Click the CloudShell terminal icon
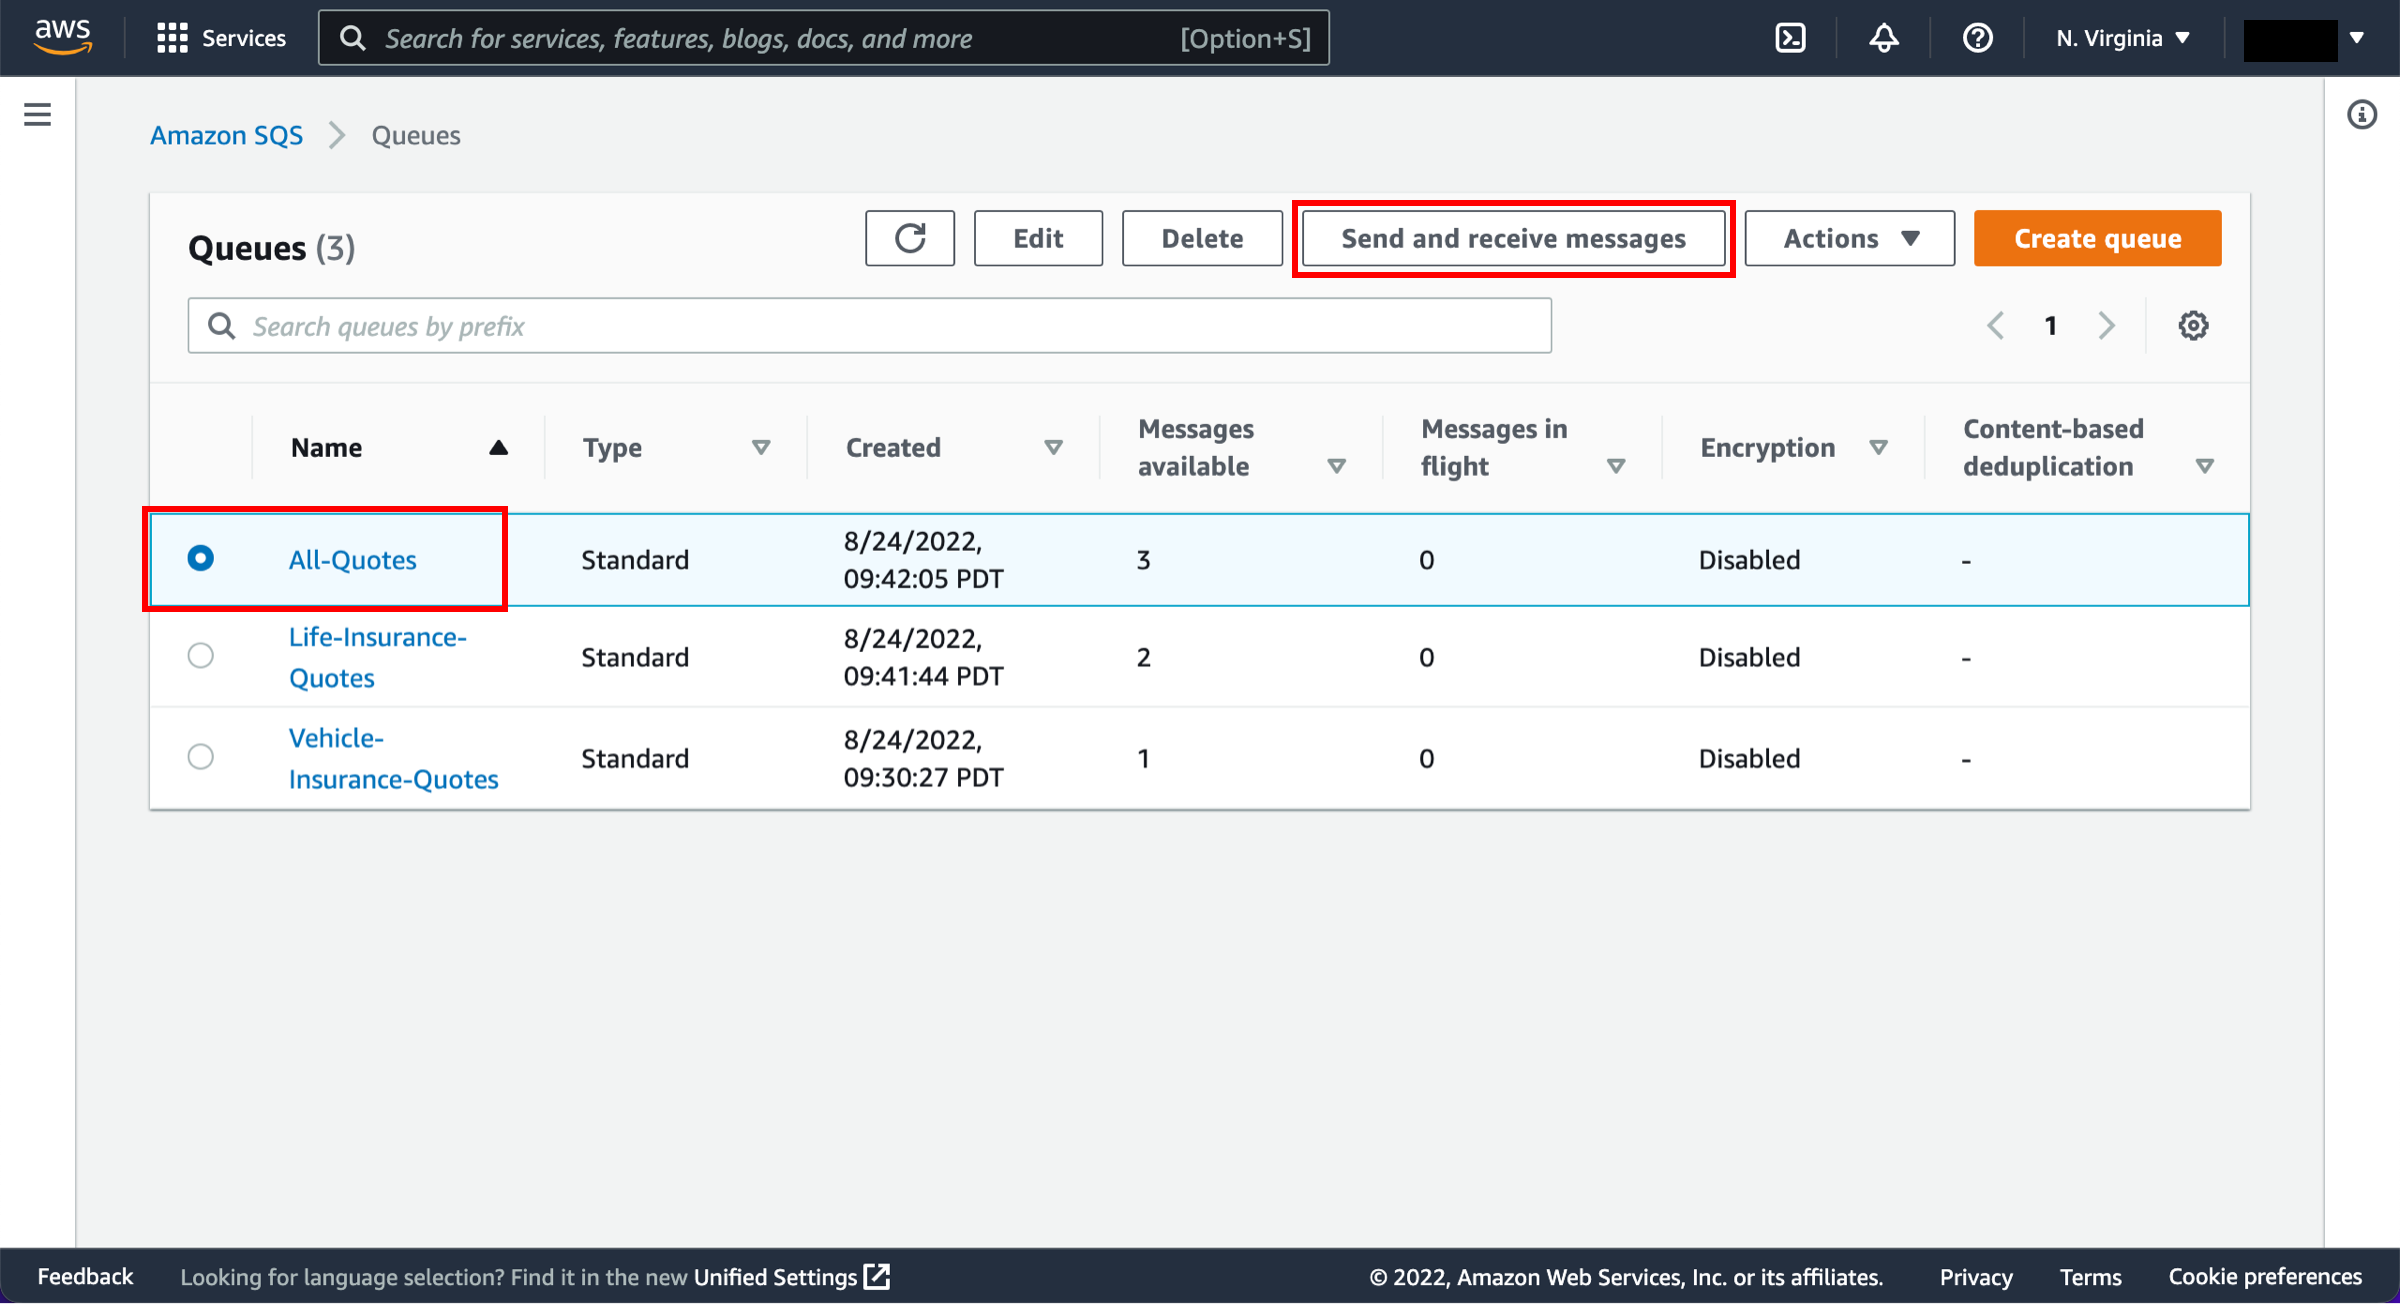The image size is (2400, 1304). point(1792,37)
